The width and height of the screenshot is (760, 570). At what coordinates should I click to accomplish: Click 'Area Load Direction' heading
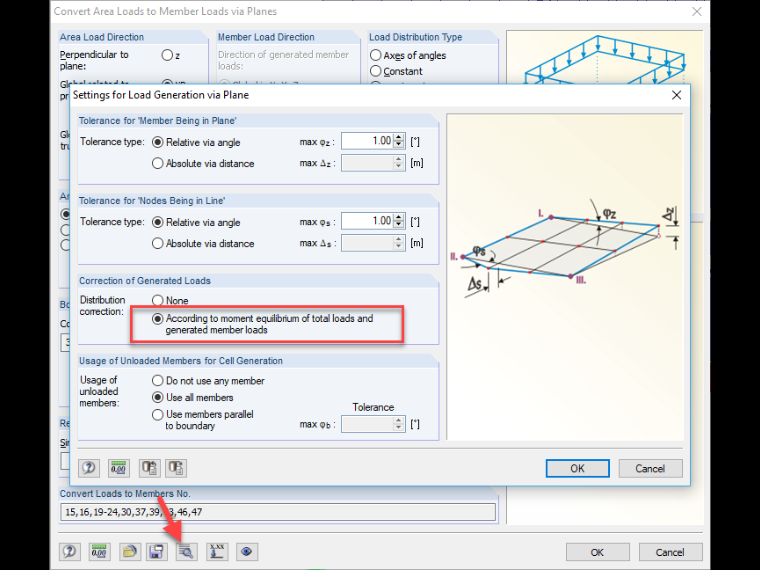tap(102, 37)
